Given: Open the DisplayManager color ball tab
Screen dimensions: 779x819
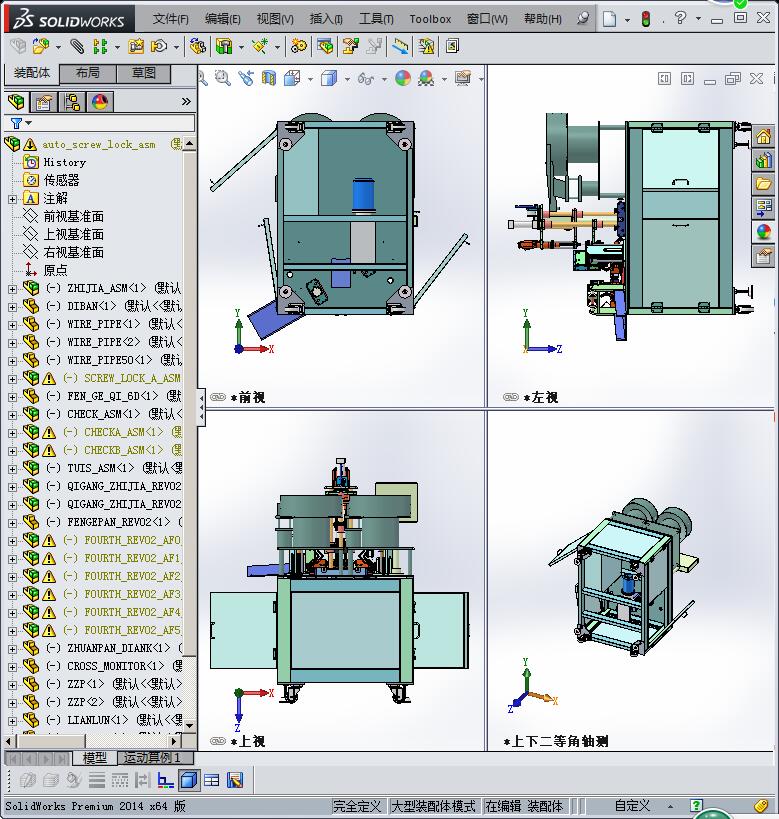Looking at the screenshot, I should [x=100, y=101].
